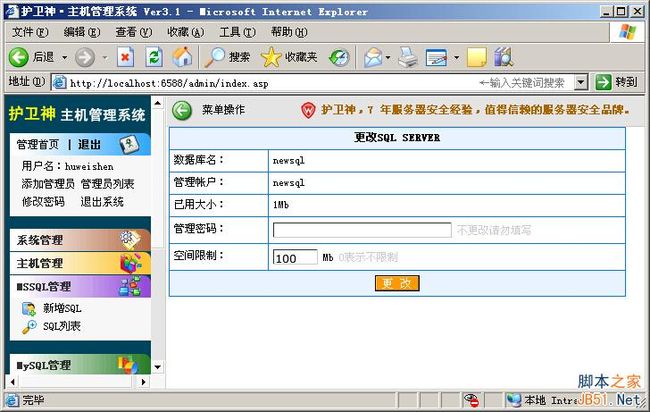Viewport: 650px width, 412px height.
Task: Expand the 主机管理 section
Action: coord(80,263)
